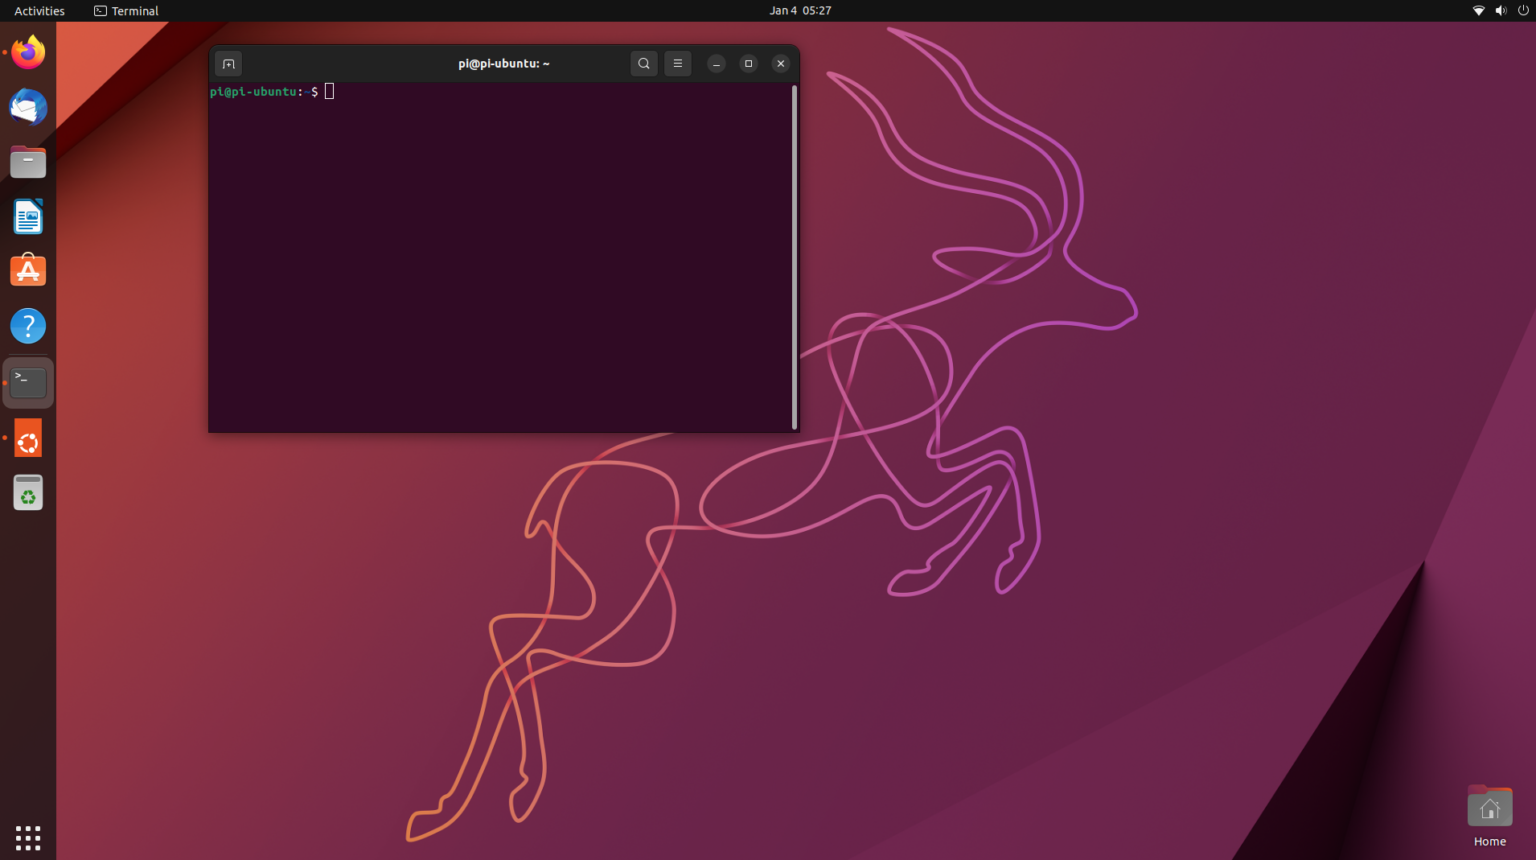This screenshot has width=1536, height=860.
Task: Open a new terminal tab
Action: [228, 64]
